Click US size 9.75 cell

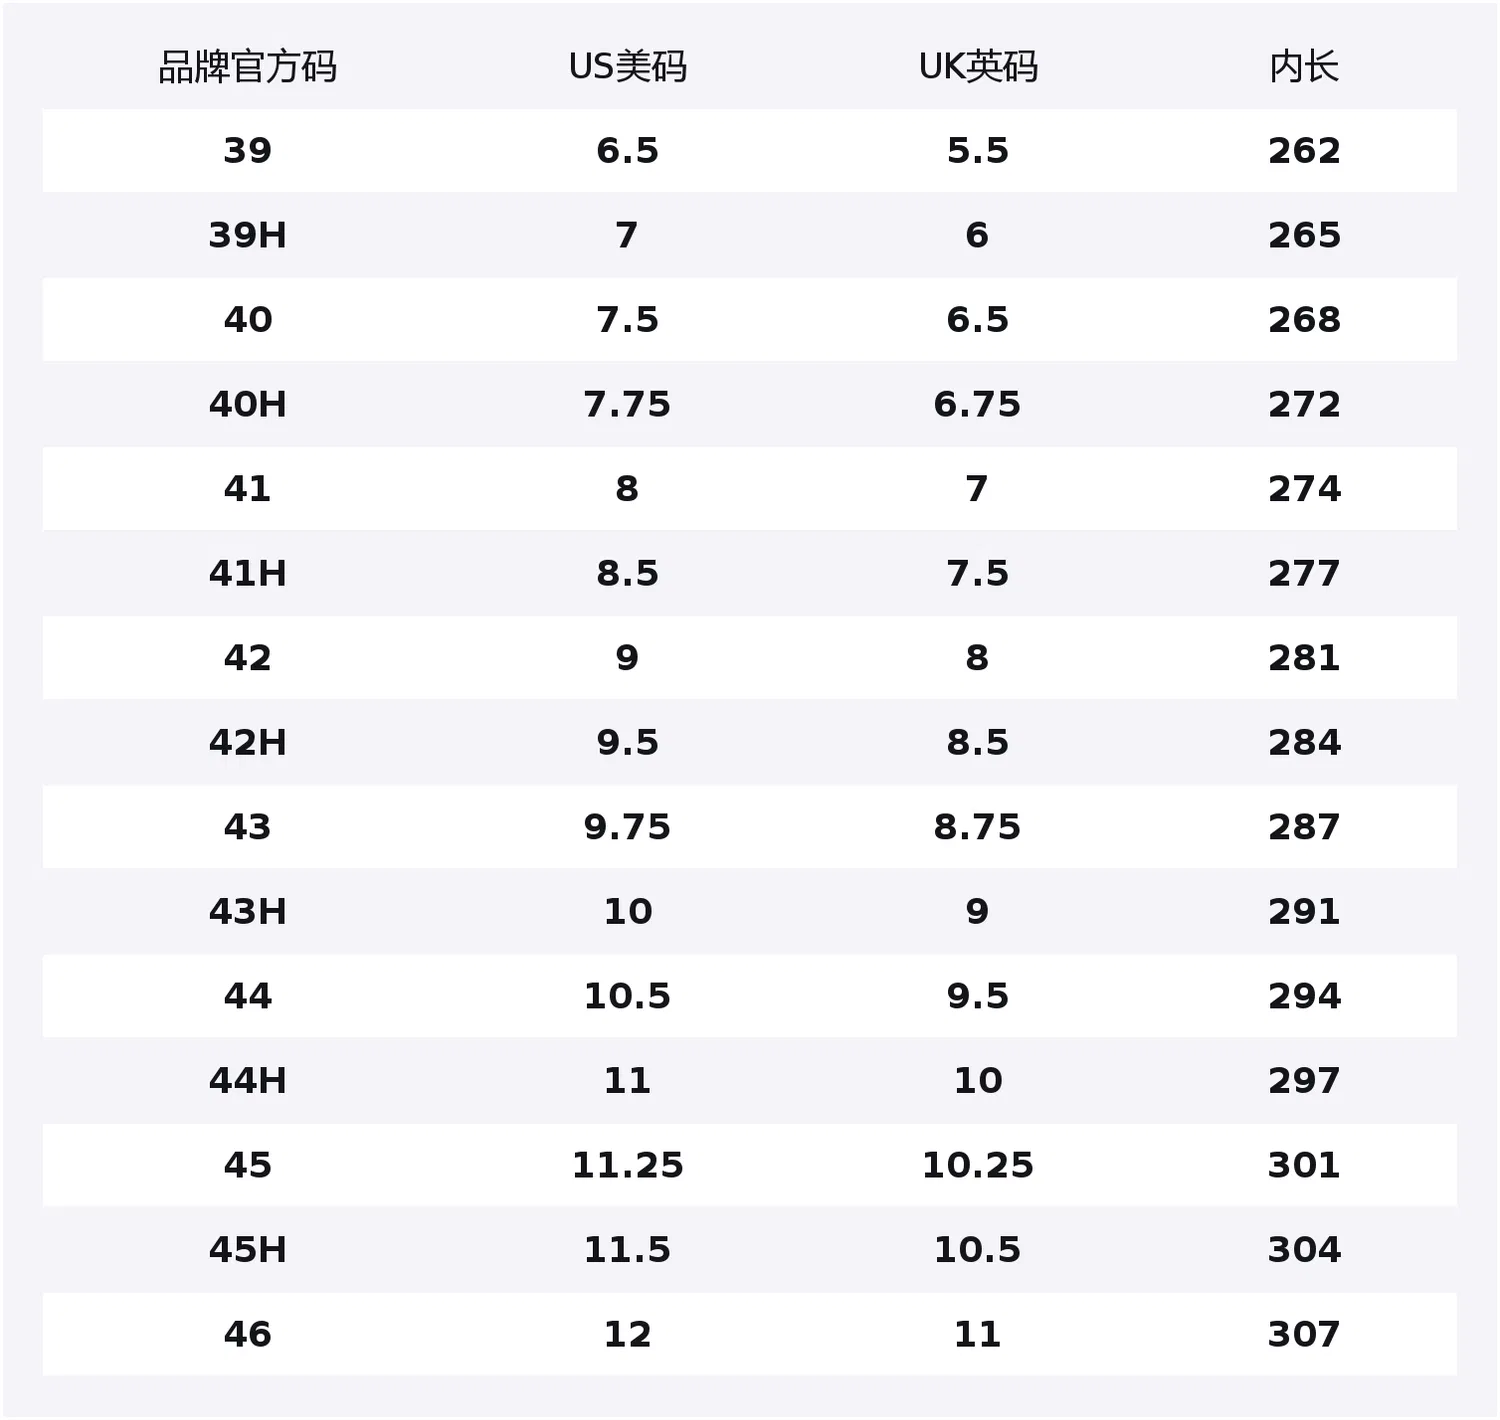click(x=627, y=827)
